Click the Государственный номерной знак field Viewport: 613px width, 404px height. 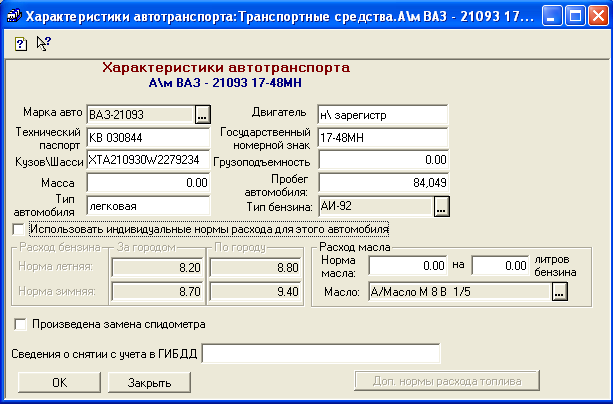pyautogui.click(x=383, y=138)
